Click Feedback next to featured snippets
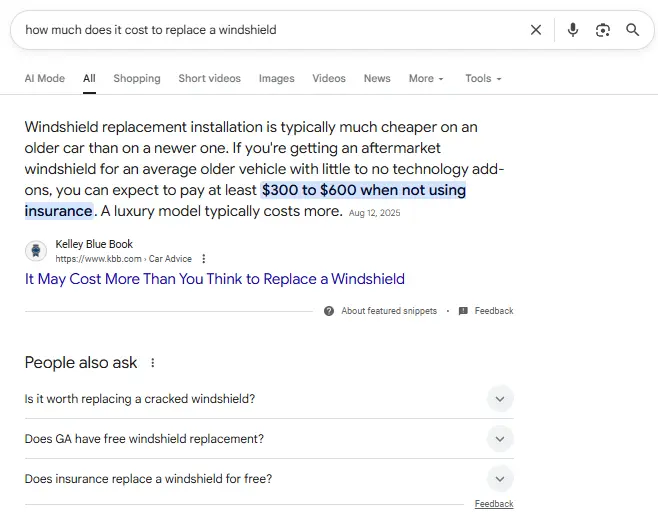 (493, 311)
